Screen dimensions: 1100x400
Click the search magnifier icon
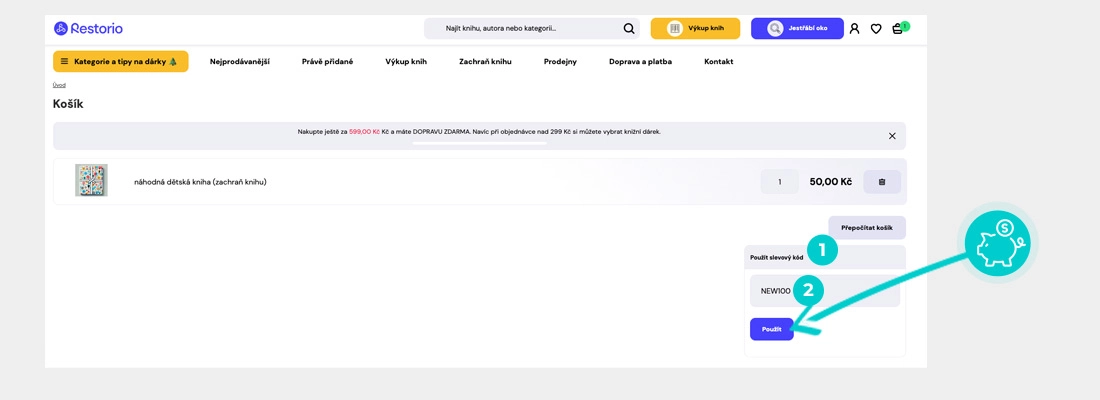[629, 29]
